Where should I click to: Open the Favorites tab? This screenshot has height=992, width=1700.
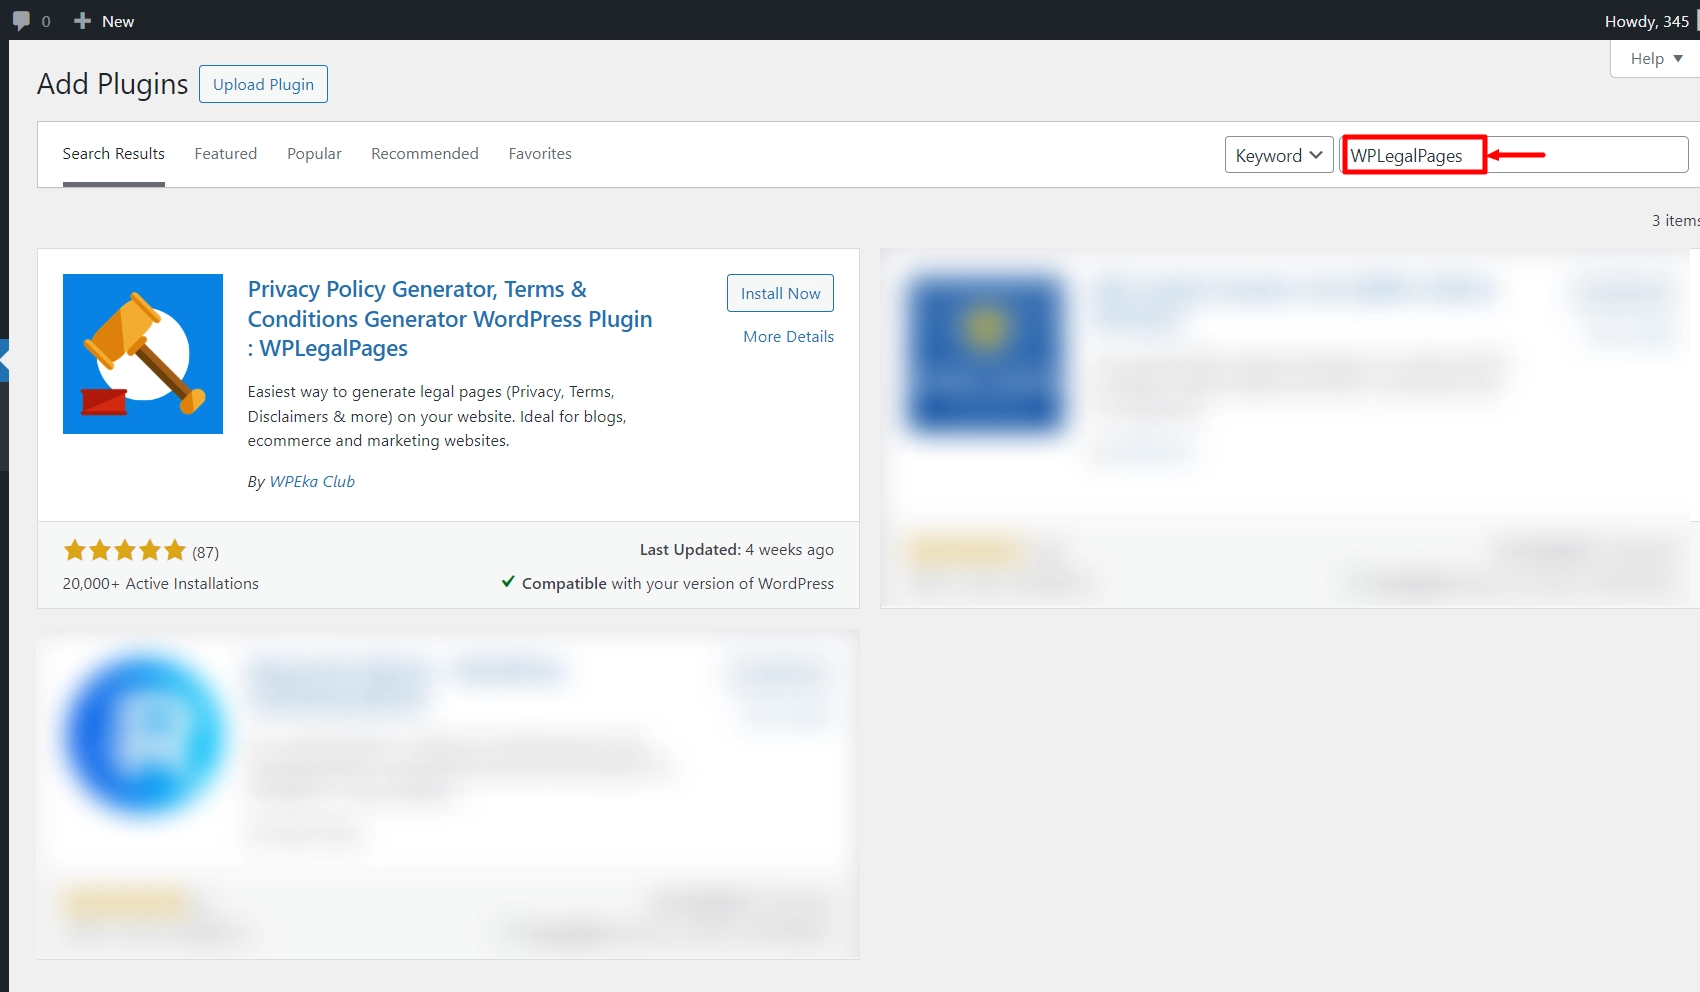540,153
